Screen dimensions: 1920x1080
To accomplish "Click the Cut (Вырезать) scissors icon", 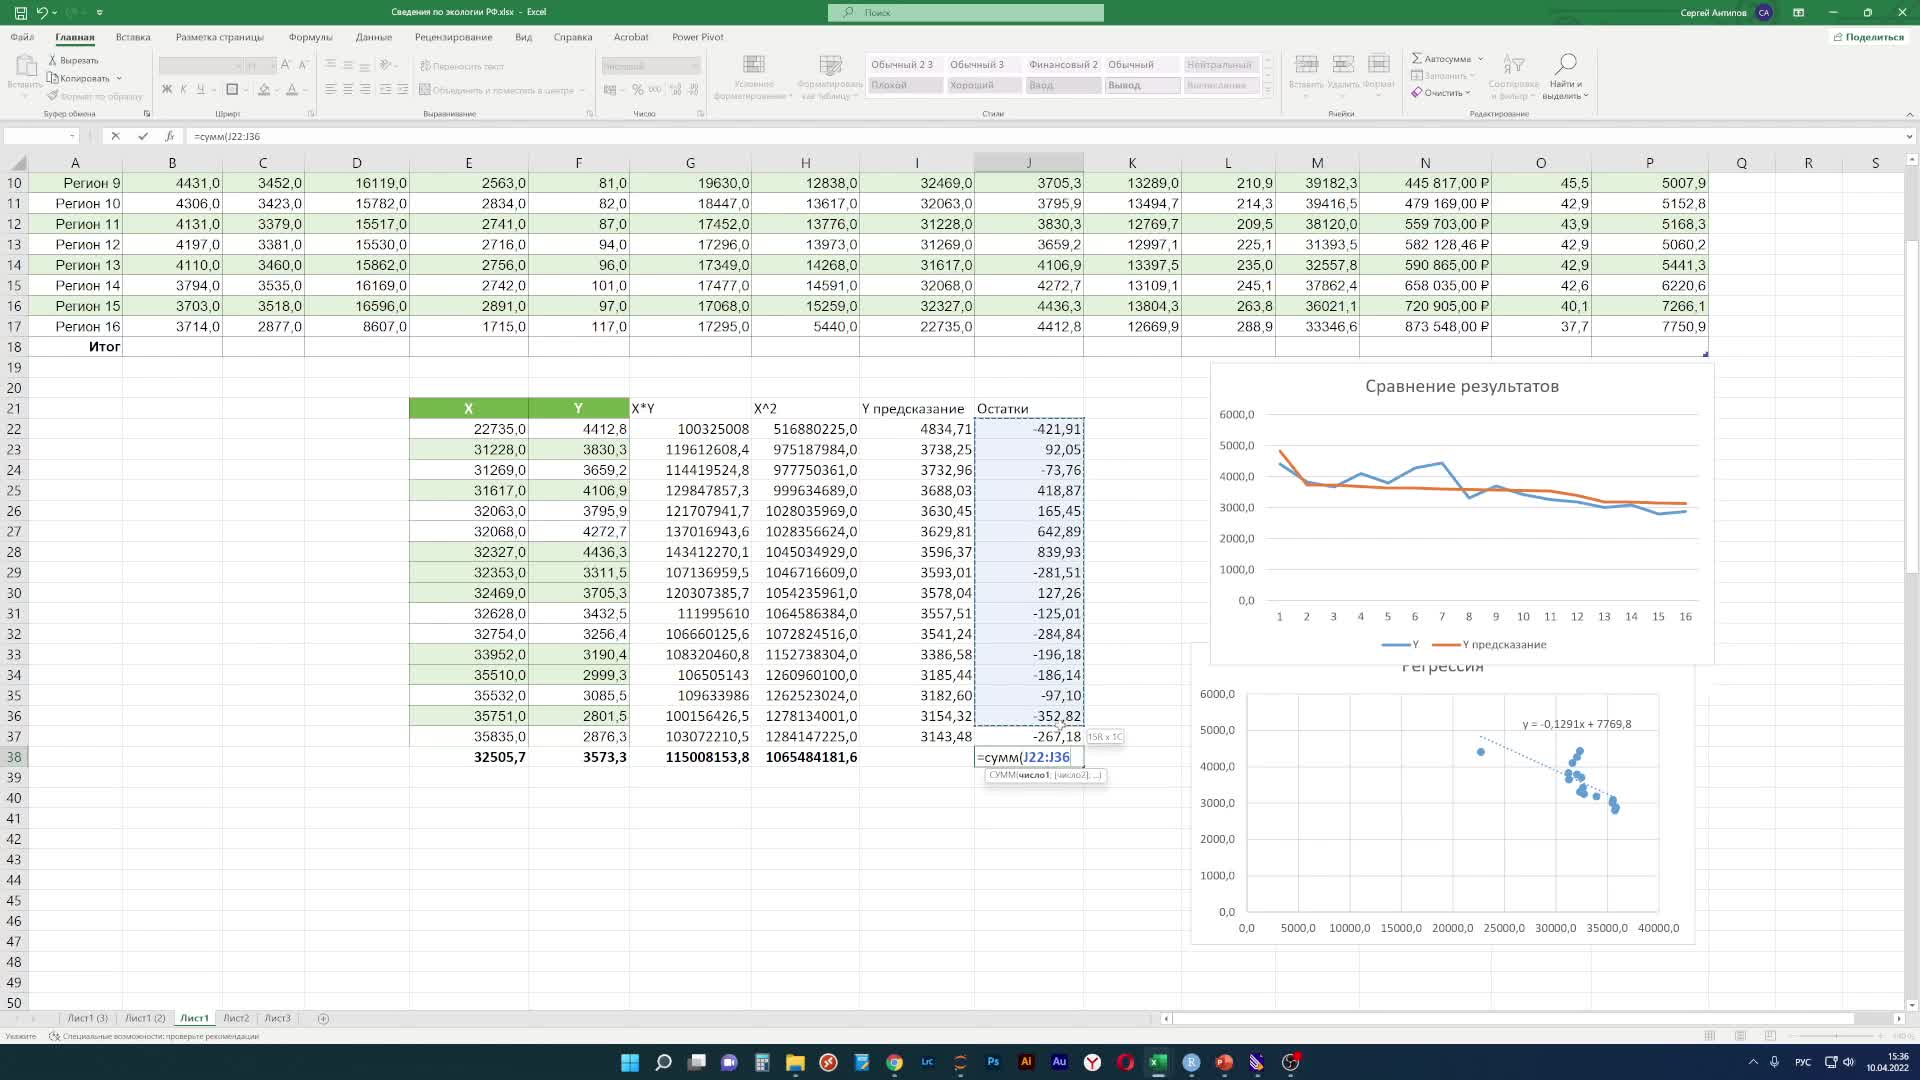I will pyautogui.click(x=53, y=60).
